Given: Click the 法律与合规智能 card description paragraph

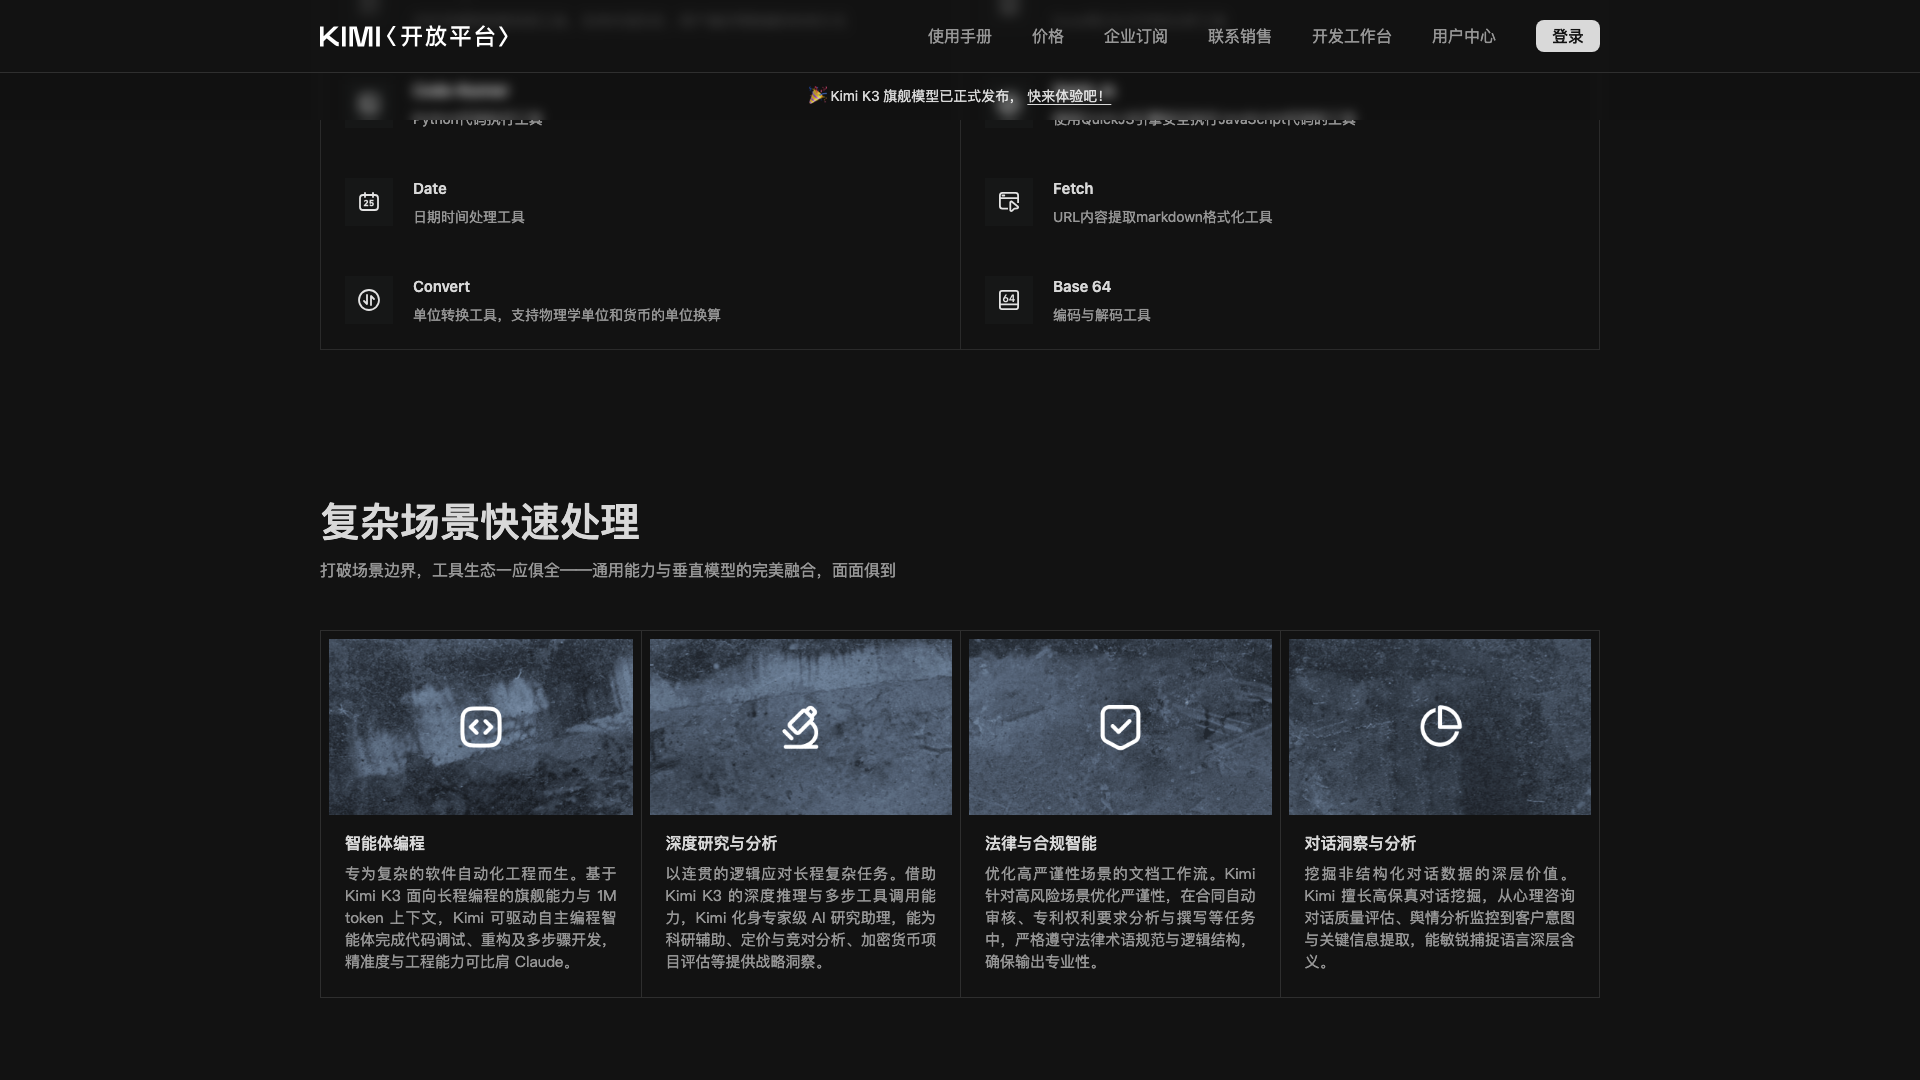Looking at the screenshot, I should pyautogui.click(x=1120, y=918).
